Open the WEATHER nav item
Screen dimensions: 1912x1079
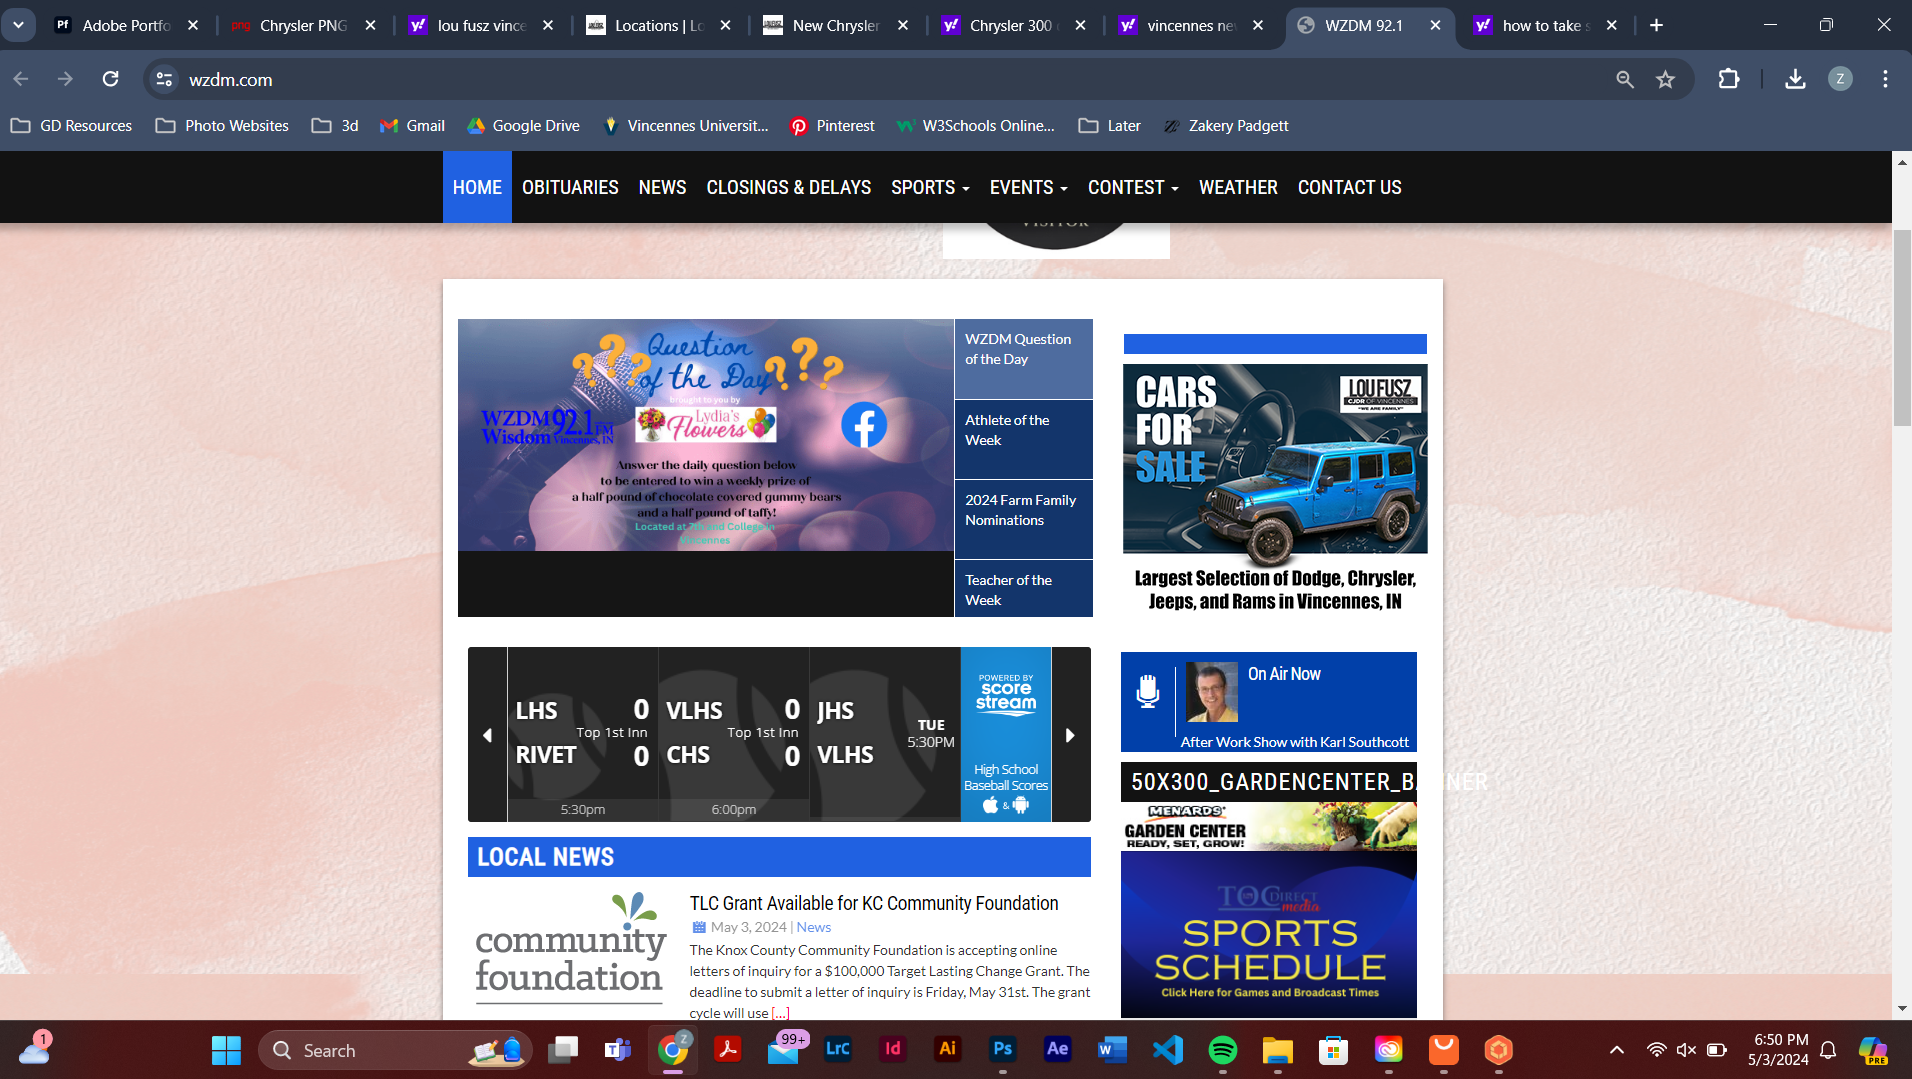coord(1238,187)
